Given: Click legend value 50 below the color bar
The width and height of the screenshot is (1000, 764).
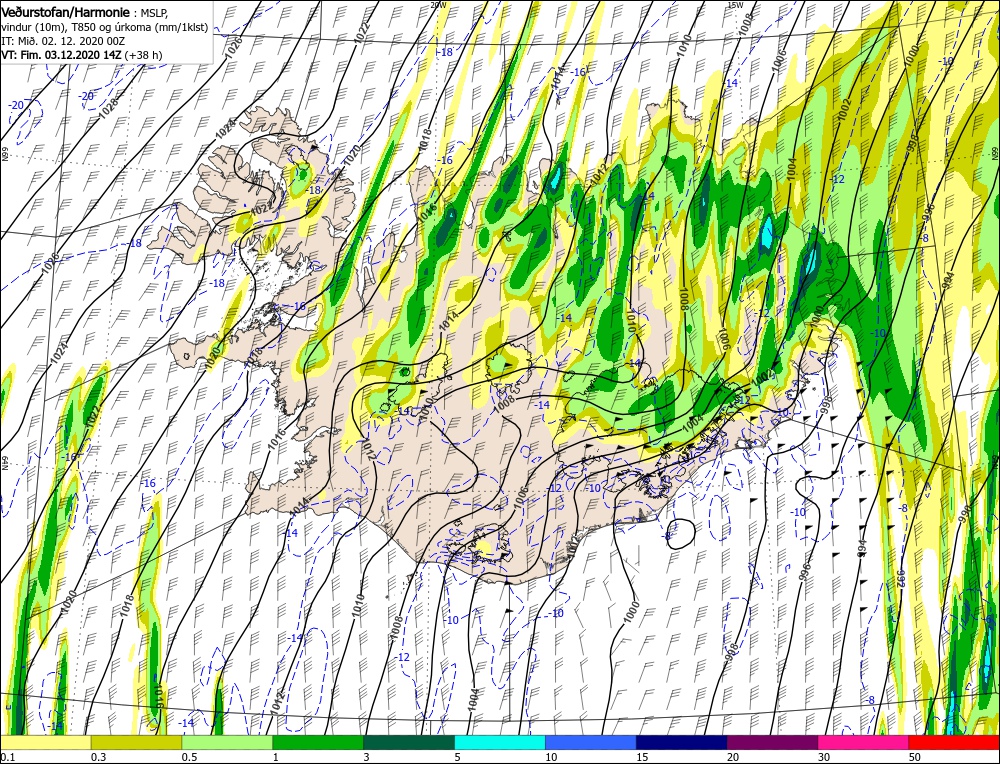Looking at the screenshot, I should (x=915, y=757).
